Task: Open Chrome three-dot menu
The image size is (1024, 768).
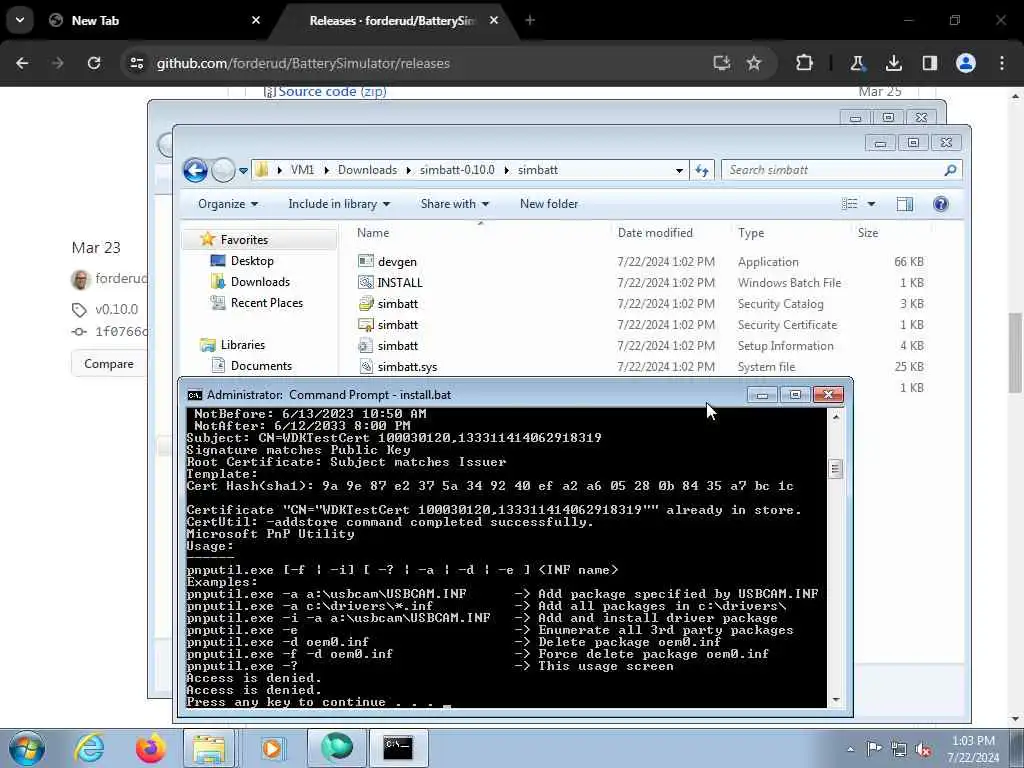Action: click(1002, 63)
